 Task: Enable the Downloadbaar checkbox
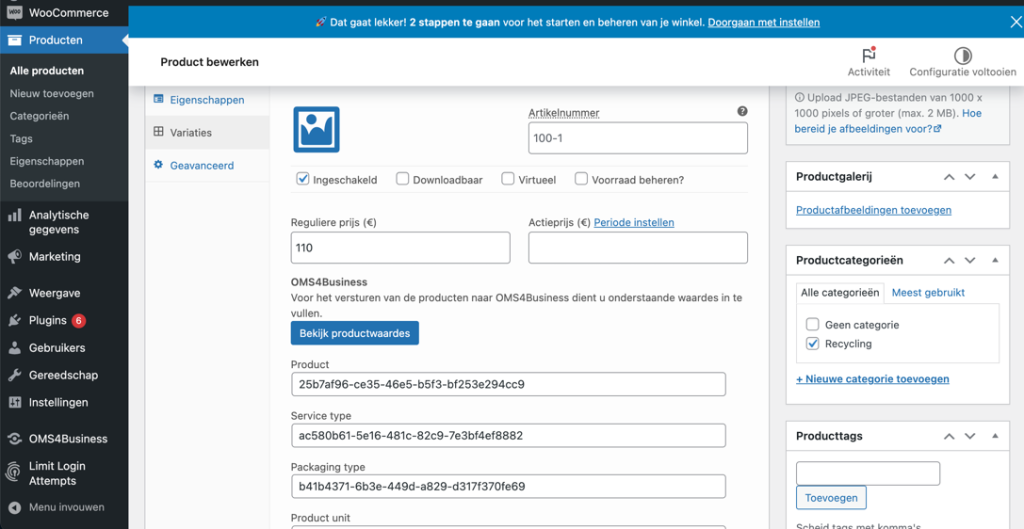point(402,179)
